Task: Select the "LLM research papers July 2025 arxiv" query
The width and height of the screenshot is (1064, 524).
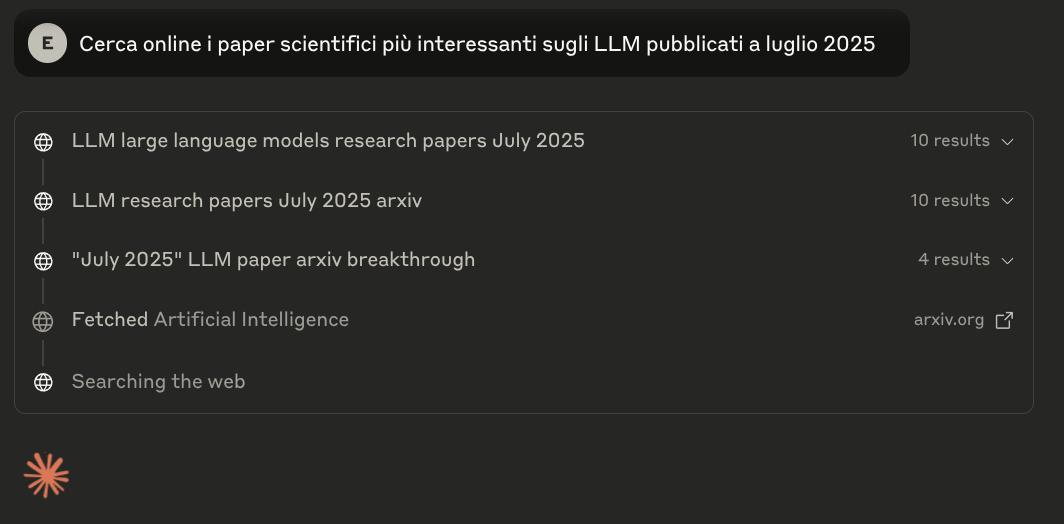Action: tap(247, 200)
